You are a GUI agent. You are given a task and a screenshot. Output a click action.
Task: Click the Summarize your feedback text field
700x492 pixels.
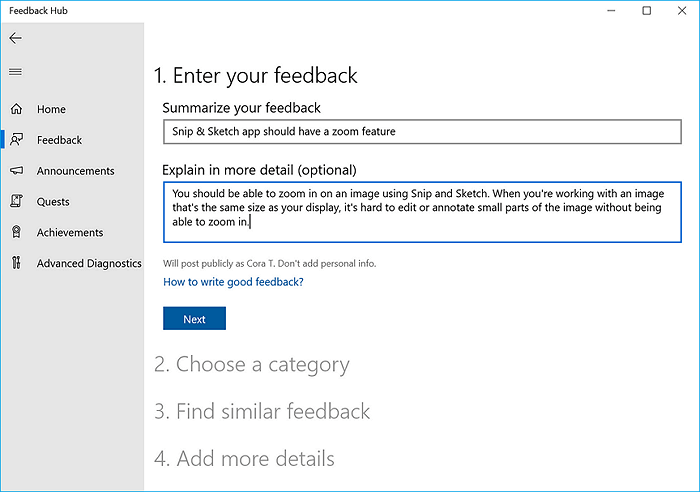pos(421,132)
